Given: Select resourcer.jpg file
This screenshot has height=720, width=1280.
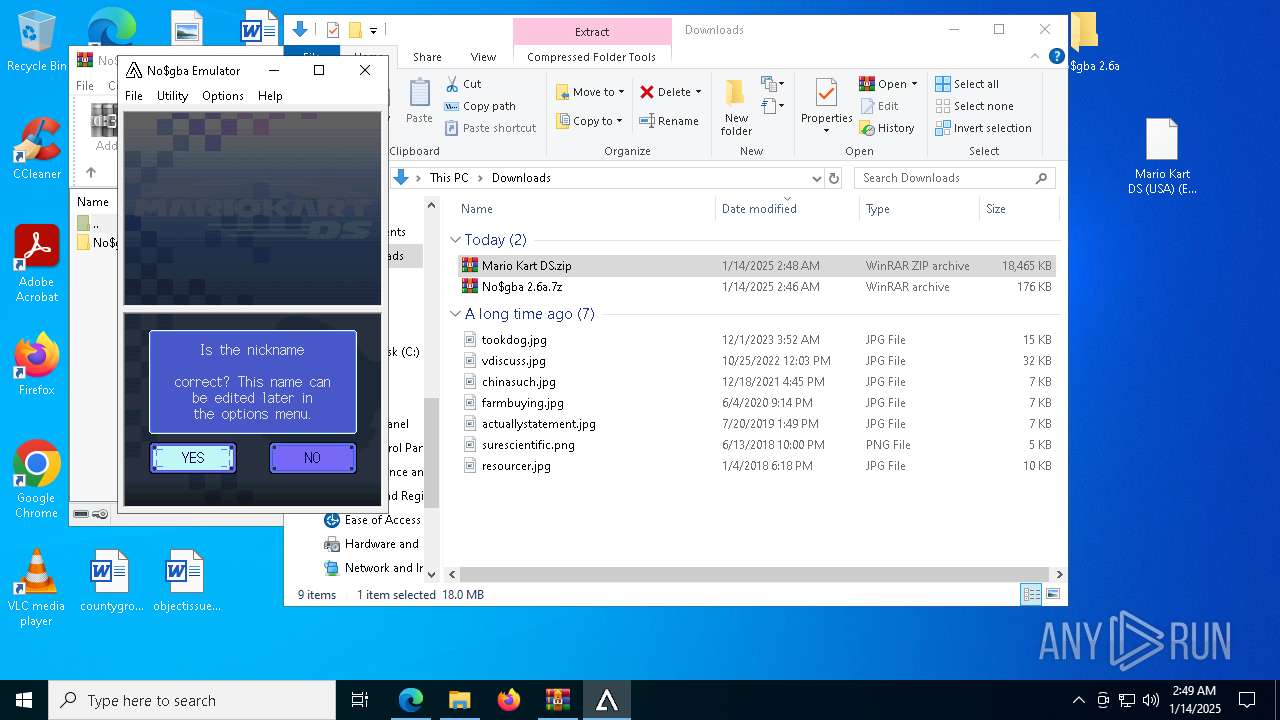Looking at the screenshot, I should pos(757,466).
